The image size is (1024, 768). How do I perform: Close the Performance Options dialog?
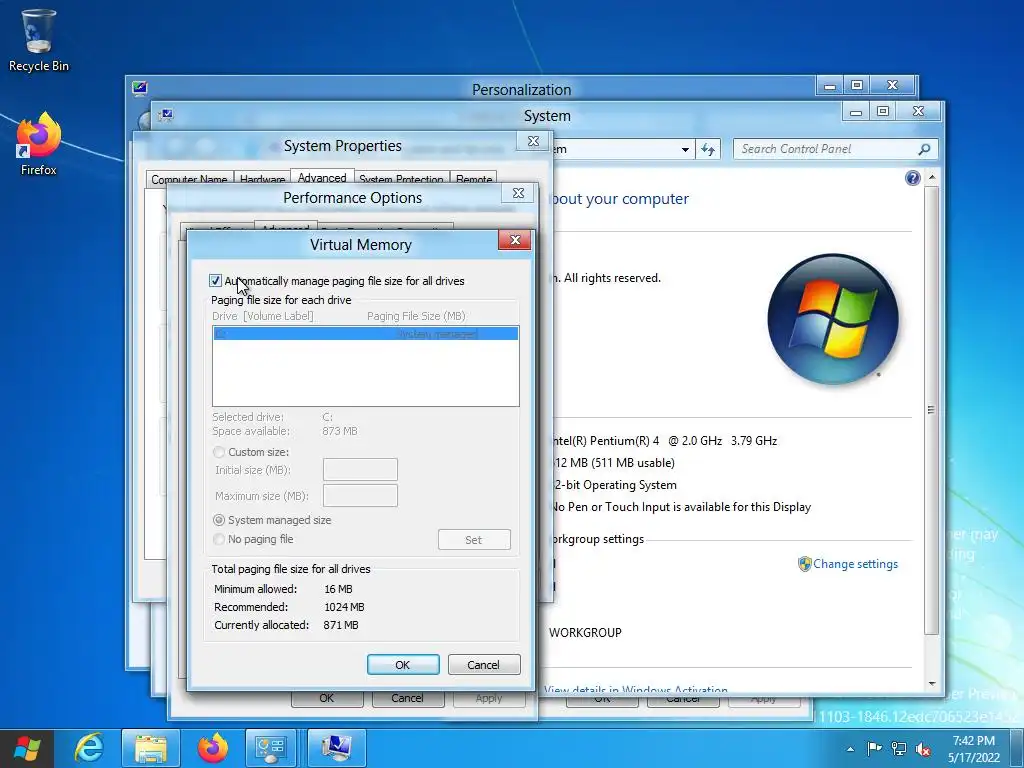pyautogui.click(x=518, y=193)
